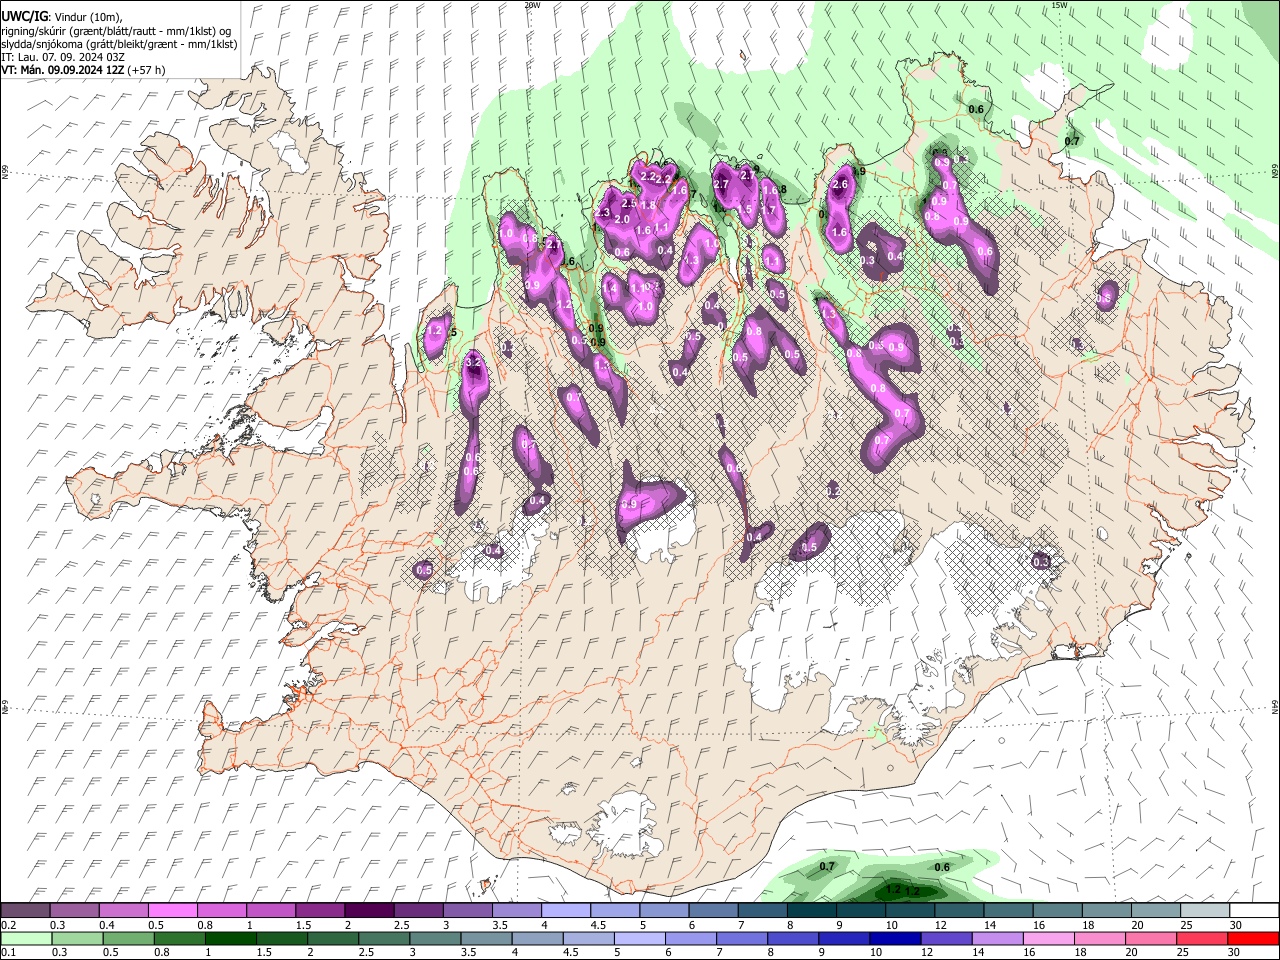
Task: Click the light pink 16–18 bottom-row legend swatch
Action: point(1049,938)
